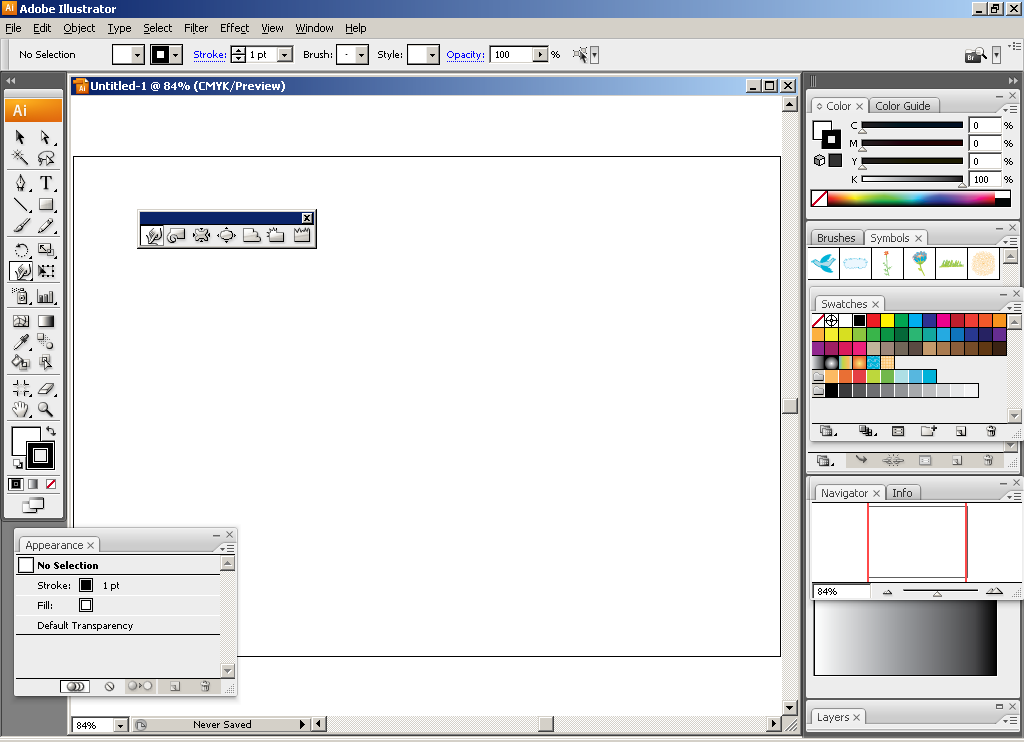
Task: Open the Style dropdown
Action: 432,55
